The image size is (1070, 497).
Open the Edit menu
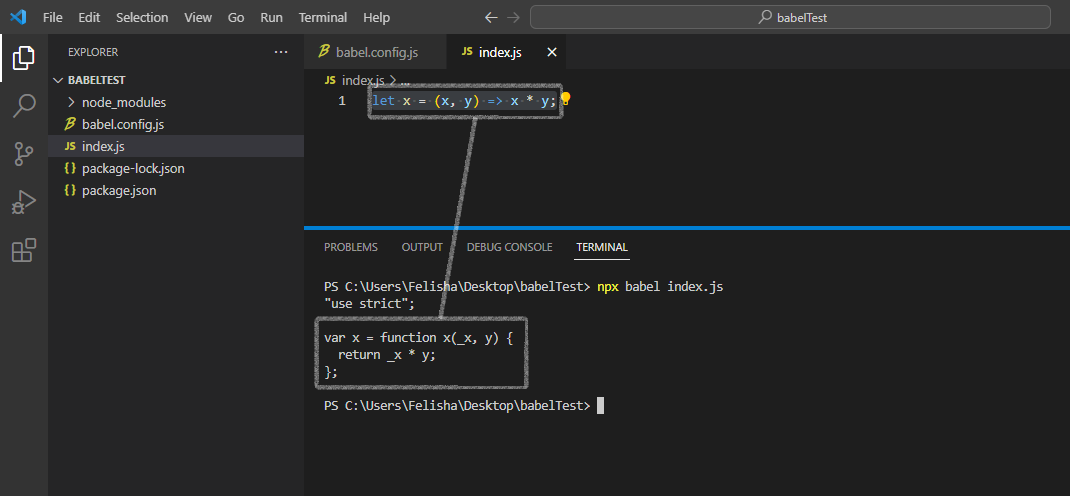click(x=89, y=18)
